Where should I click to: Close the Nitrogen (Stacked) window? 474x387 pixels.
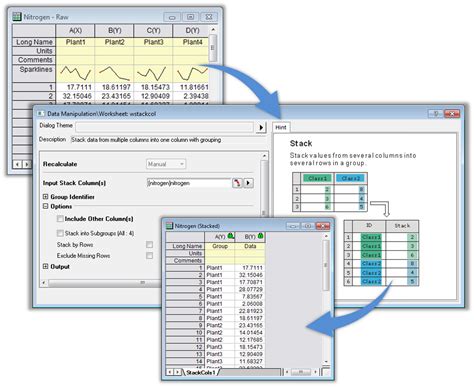point(322,226)
